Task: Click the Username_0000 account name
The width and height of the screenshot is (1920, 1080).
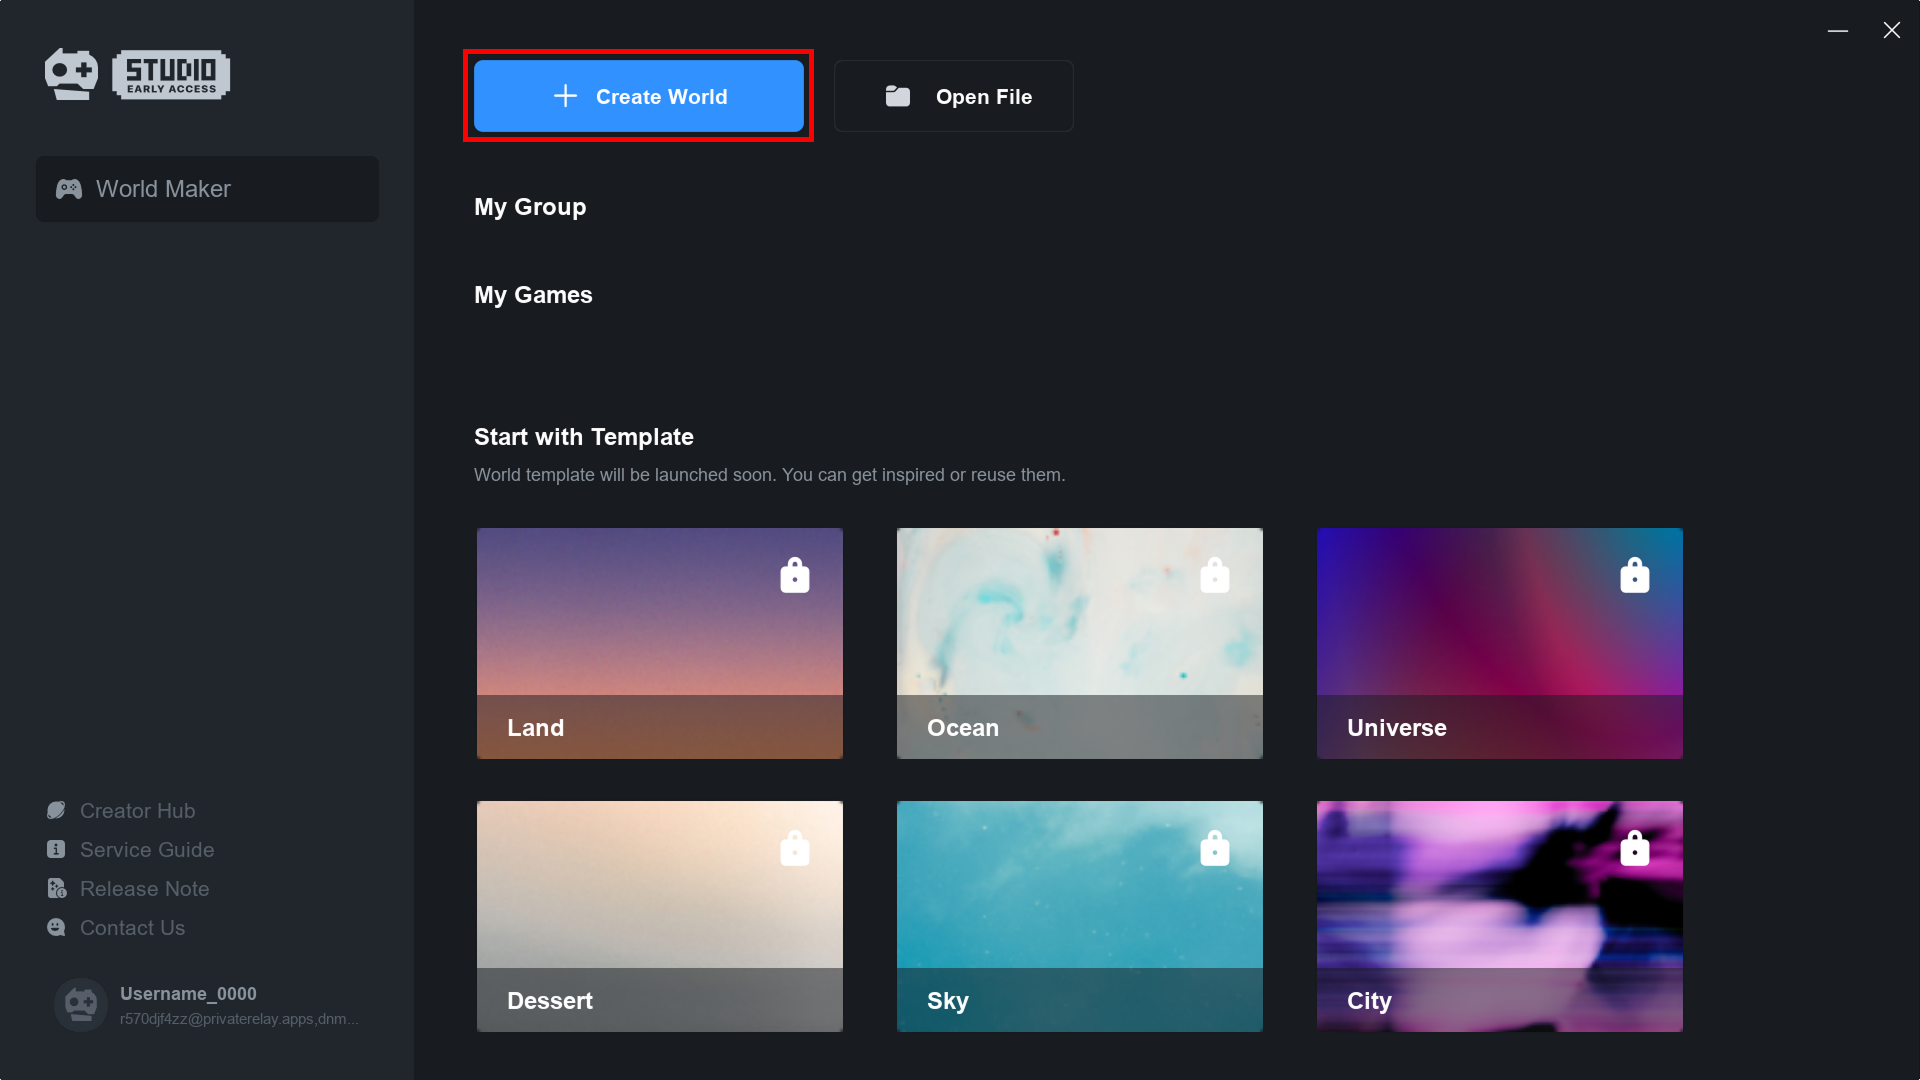Action: (188, 993)
